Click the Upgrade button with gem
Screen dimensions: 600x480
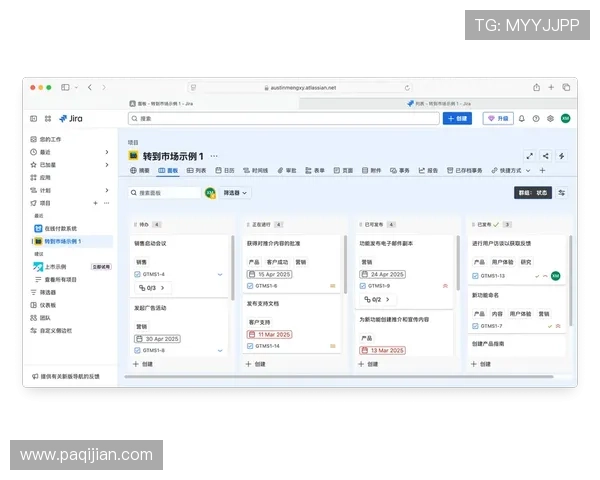[498, 119]
